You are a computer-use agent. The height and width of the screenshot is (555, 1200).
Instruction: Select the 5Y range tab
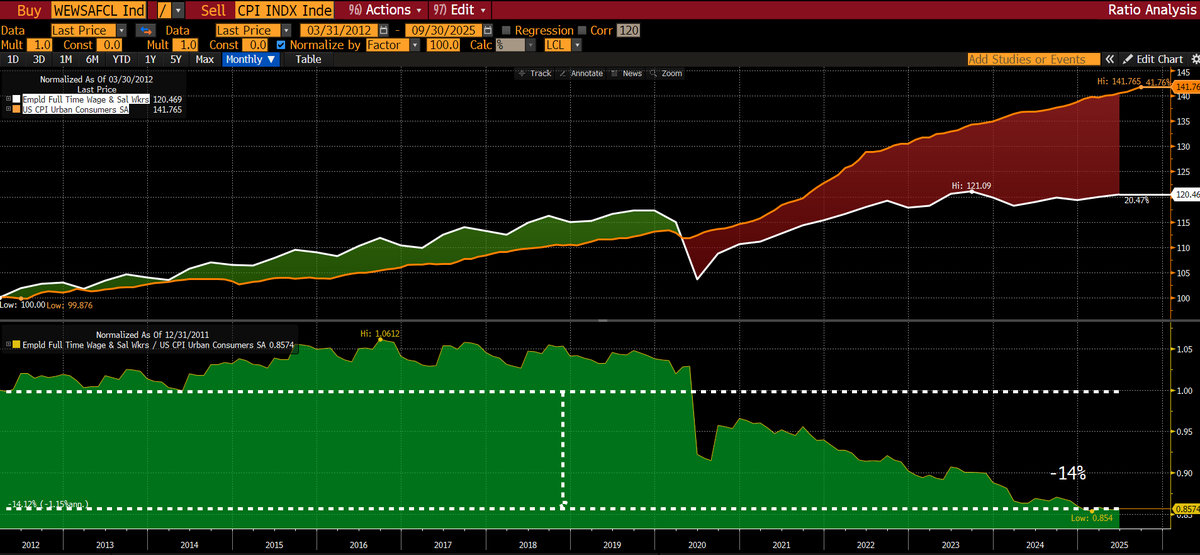(177, 59)
